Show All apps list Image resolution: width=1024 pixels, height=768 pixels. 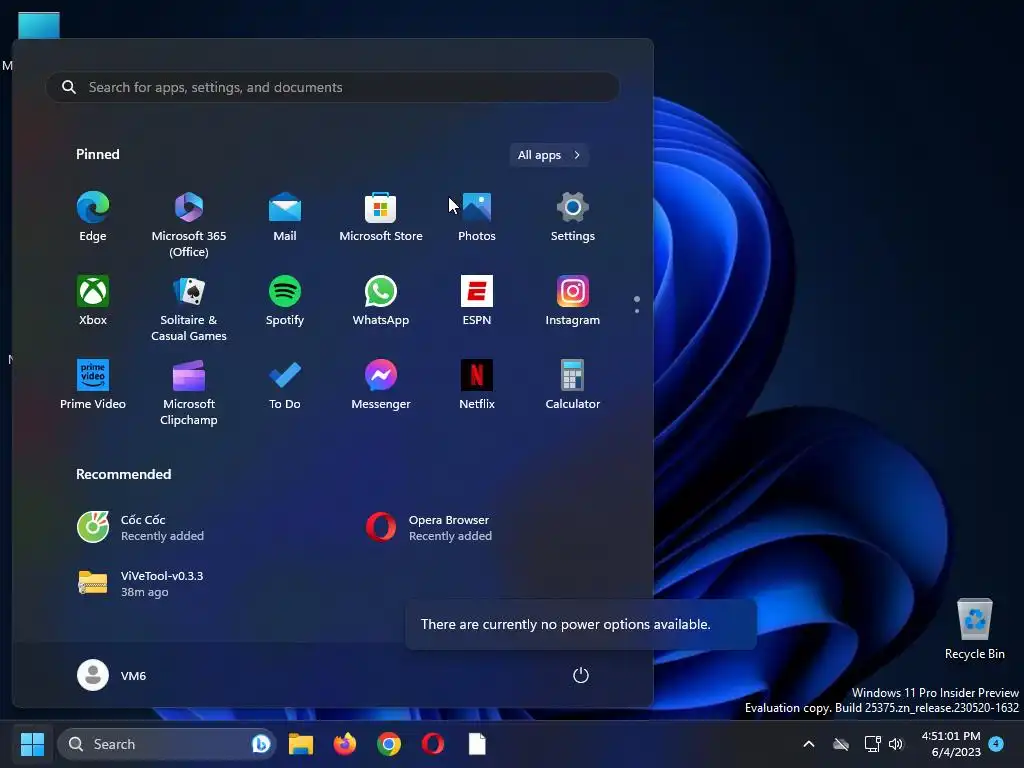click(x=549, y=155)
